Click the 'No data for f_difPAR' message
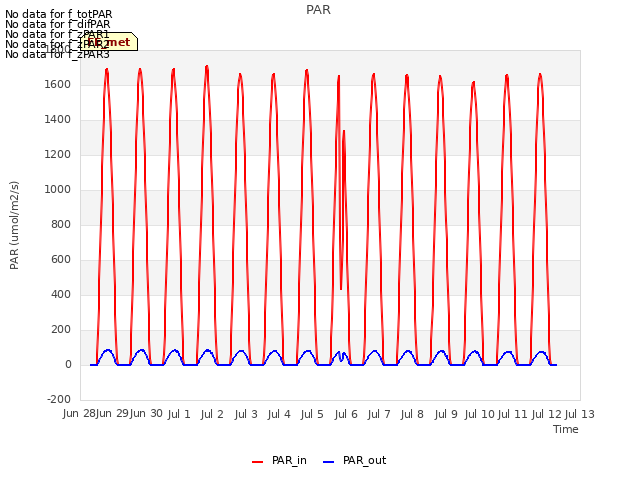 point(58,24)
